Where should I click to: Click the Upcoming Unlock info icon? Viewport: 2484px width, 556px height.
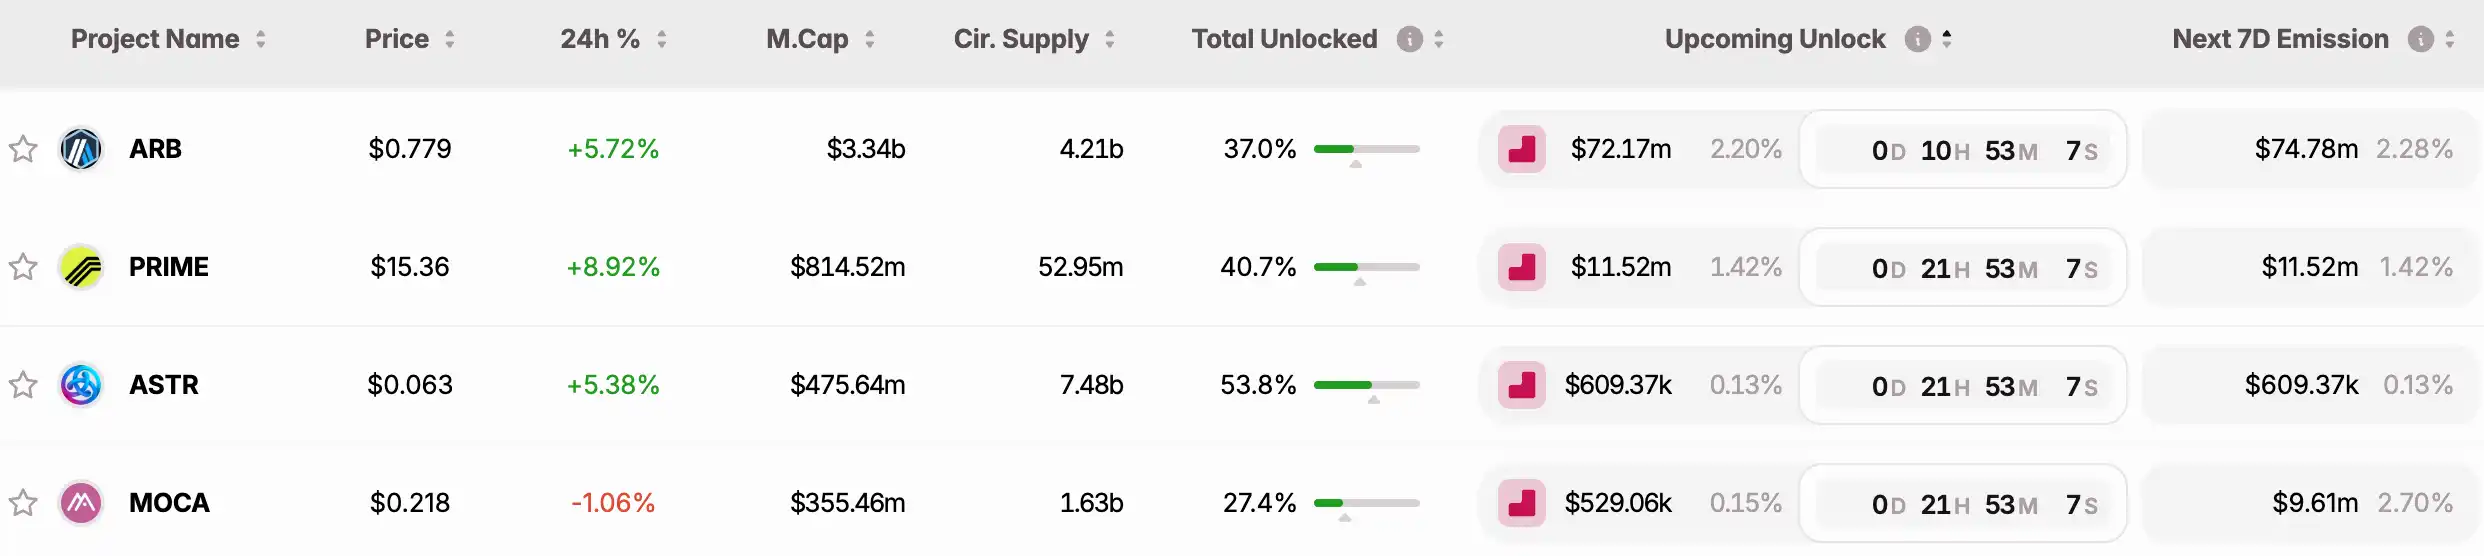[1917, 39]
